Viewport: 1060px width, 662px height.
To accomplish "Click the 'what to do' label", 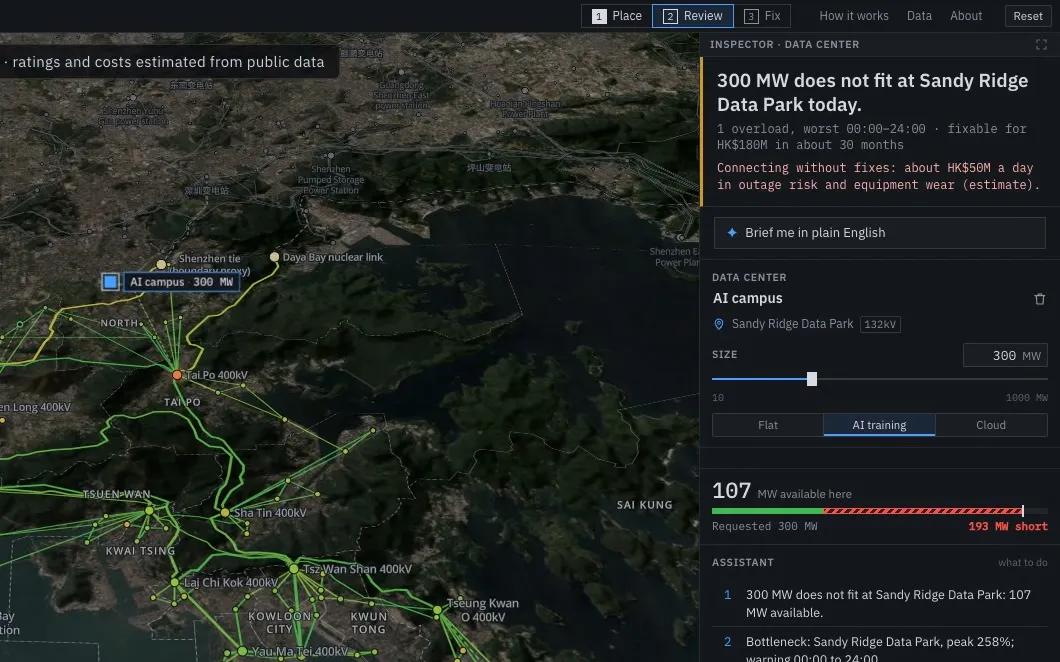I will point(1023,563).
